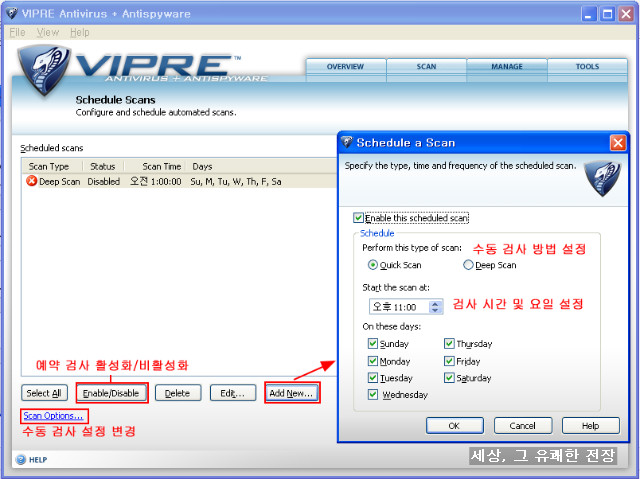Viewport: 640px width, 479px height.
Task: Close the Schedule a Scan dialog
Action: coord(618,143)
